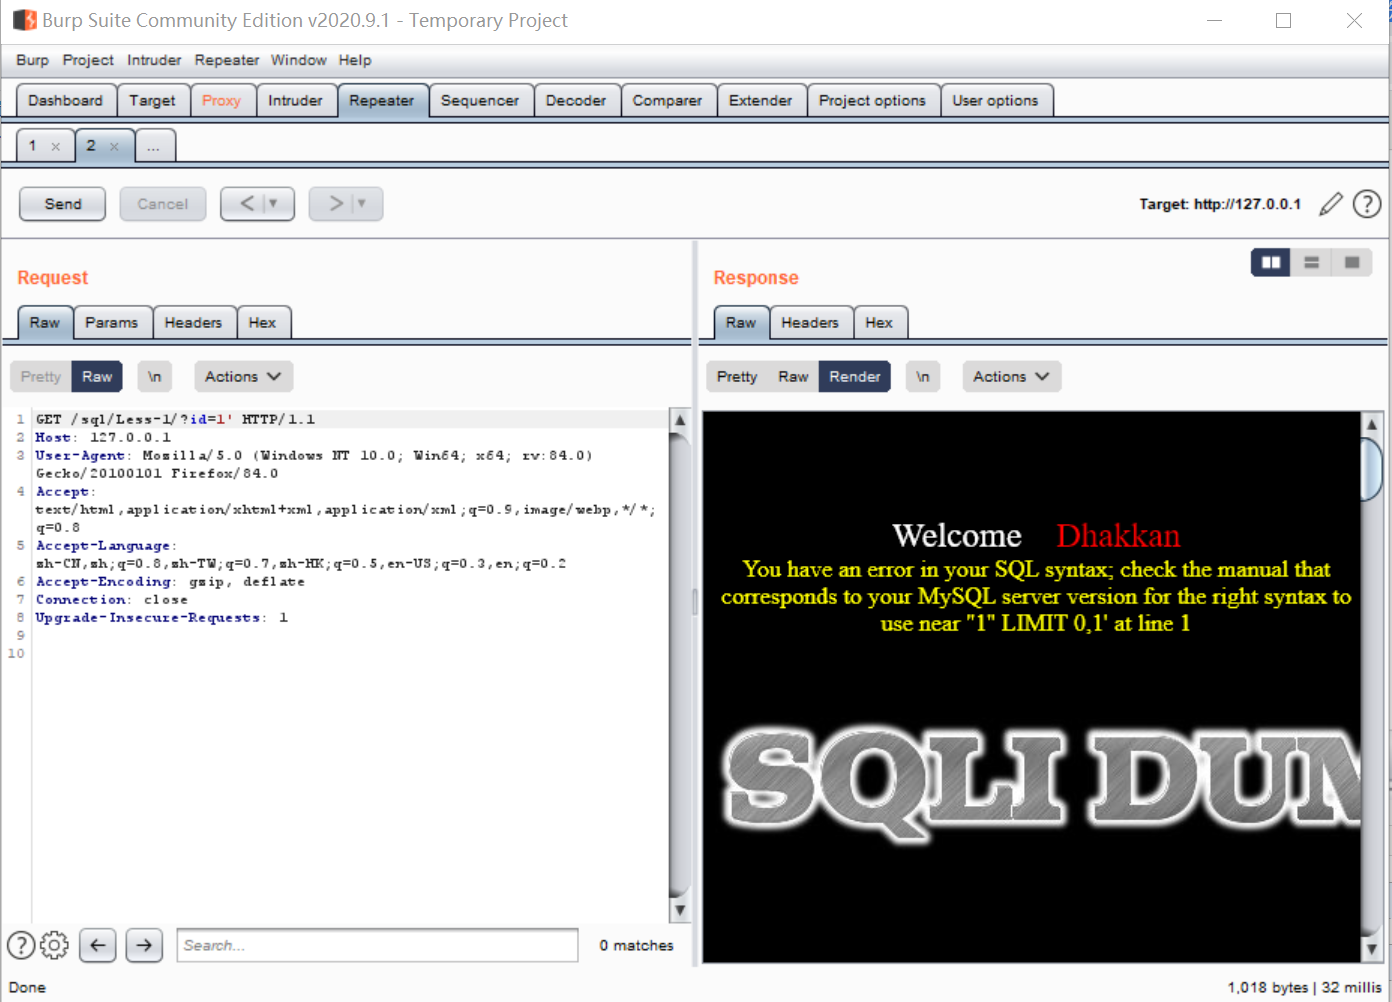1392x1002 pixels.
Task: Go back to the previous request in history
Action: point(247,204)
